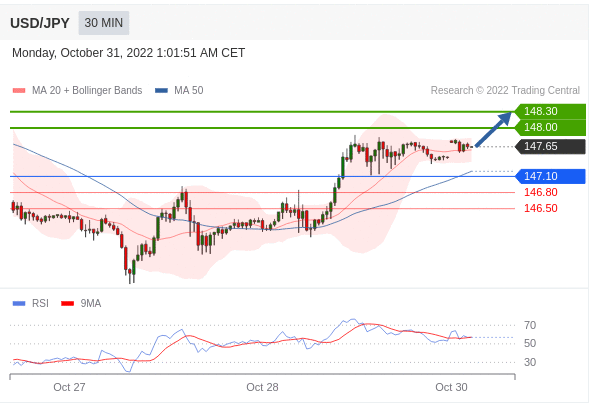Image resolution: width=593 pixels, height=408 pixels.
Task: Click the USD/JPY pair title
Action: coord(40,23)
